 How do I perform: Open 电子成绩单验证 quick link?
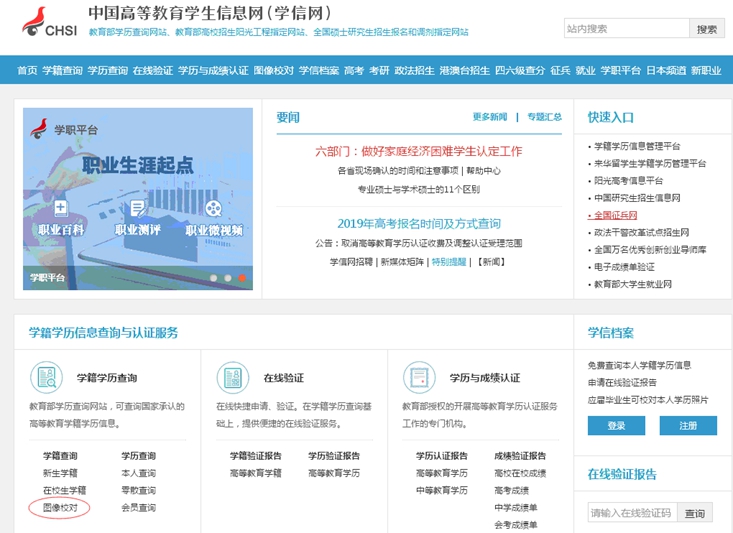point(624,267)
